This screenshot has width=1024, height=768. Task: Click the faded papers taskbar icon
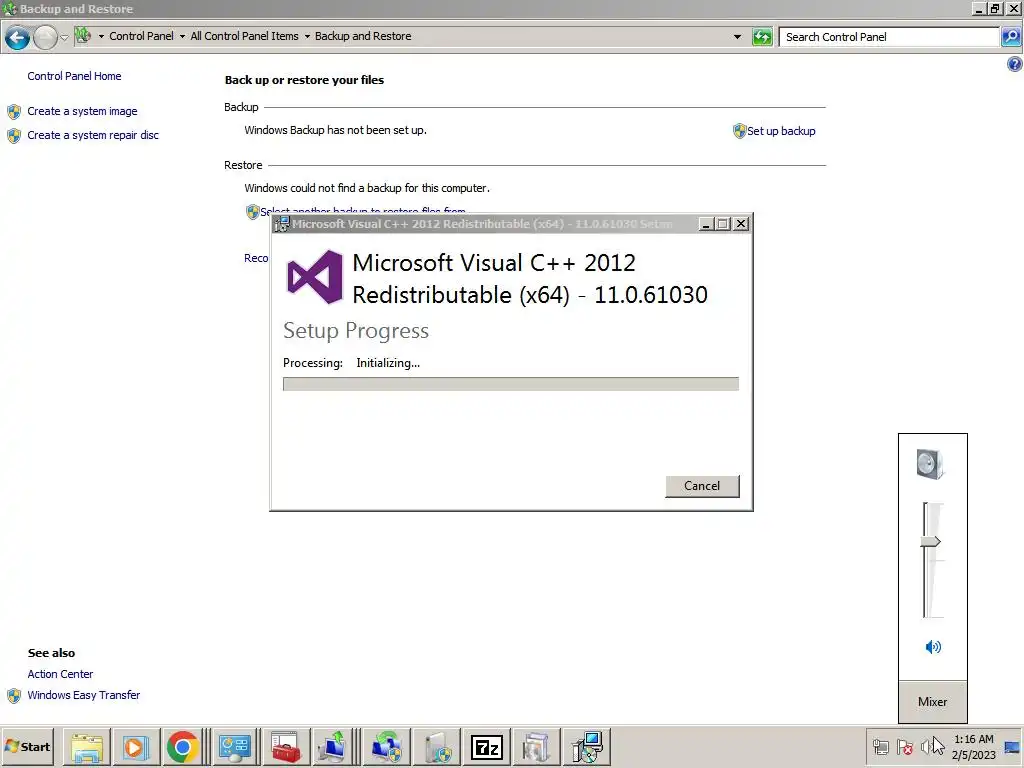(x=537, y=747)
